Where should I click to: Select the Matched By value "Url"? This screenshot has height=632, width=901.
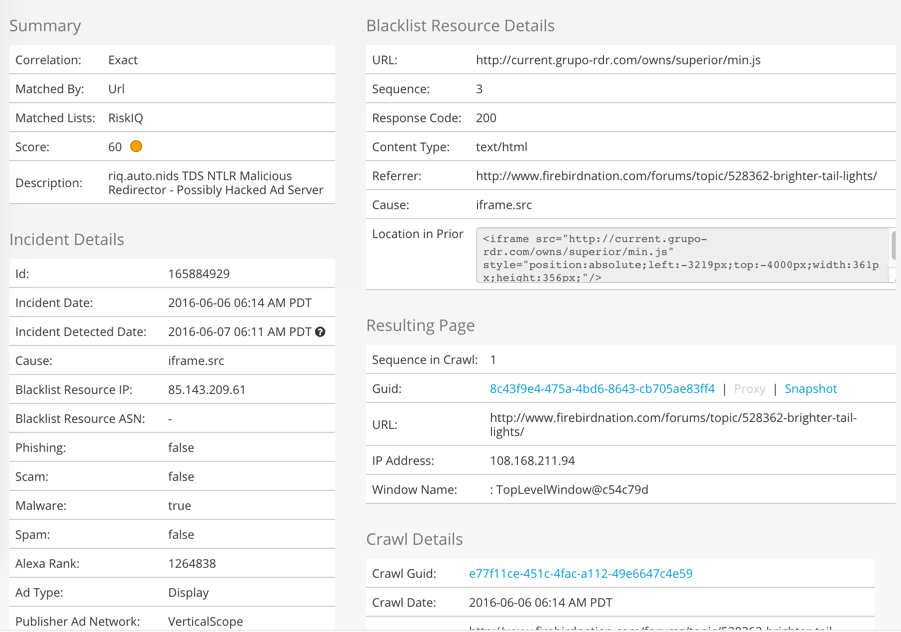pyautogui.click(x=116, y=88)
